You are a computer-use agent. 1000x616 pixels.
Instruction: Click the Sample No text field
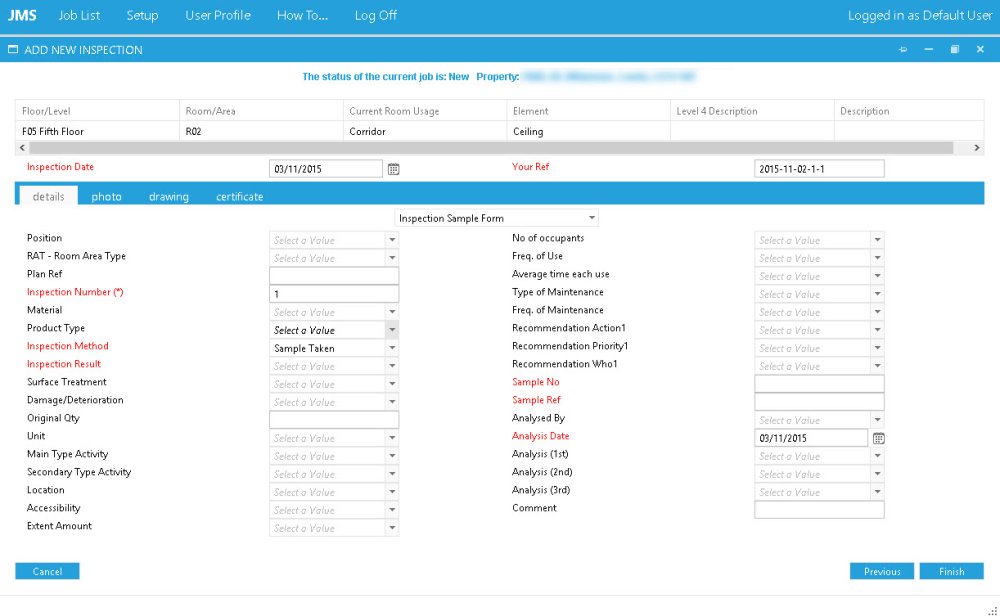point(820,384)
